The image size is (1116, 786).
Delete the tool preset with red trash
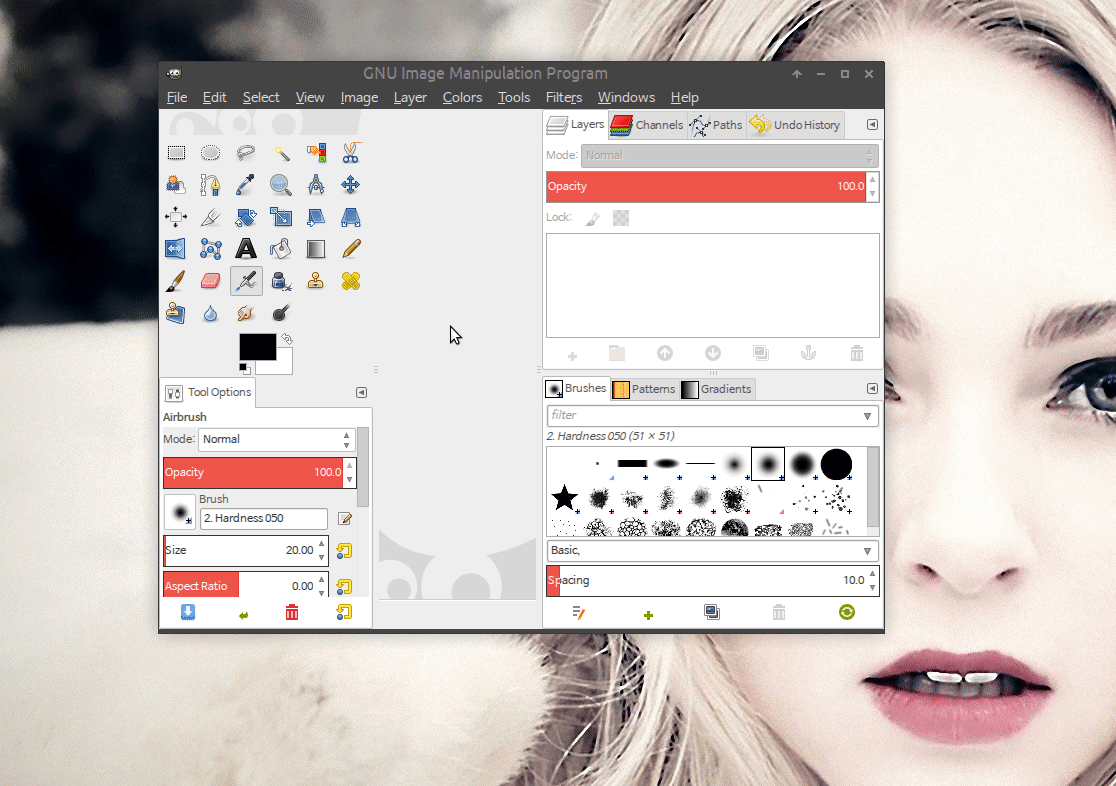292,612
